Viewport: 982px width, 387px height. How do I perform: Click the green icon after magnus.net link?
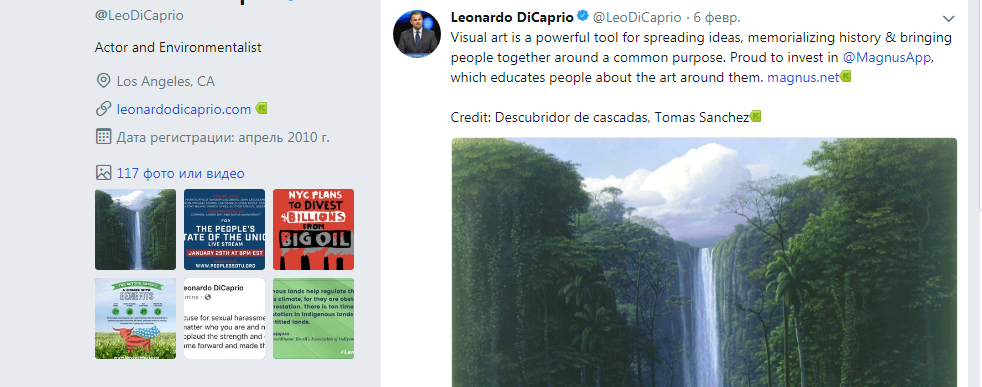point(845,77)
